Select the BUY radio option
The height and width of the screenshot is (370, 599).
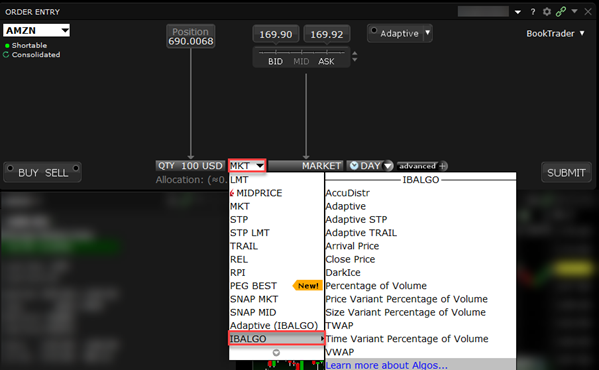click(x=10, y=168)
